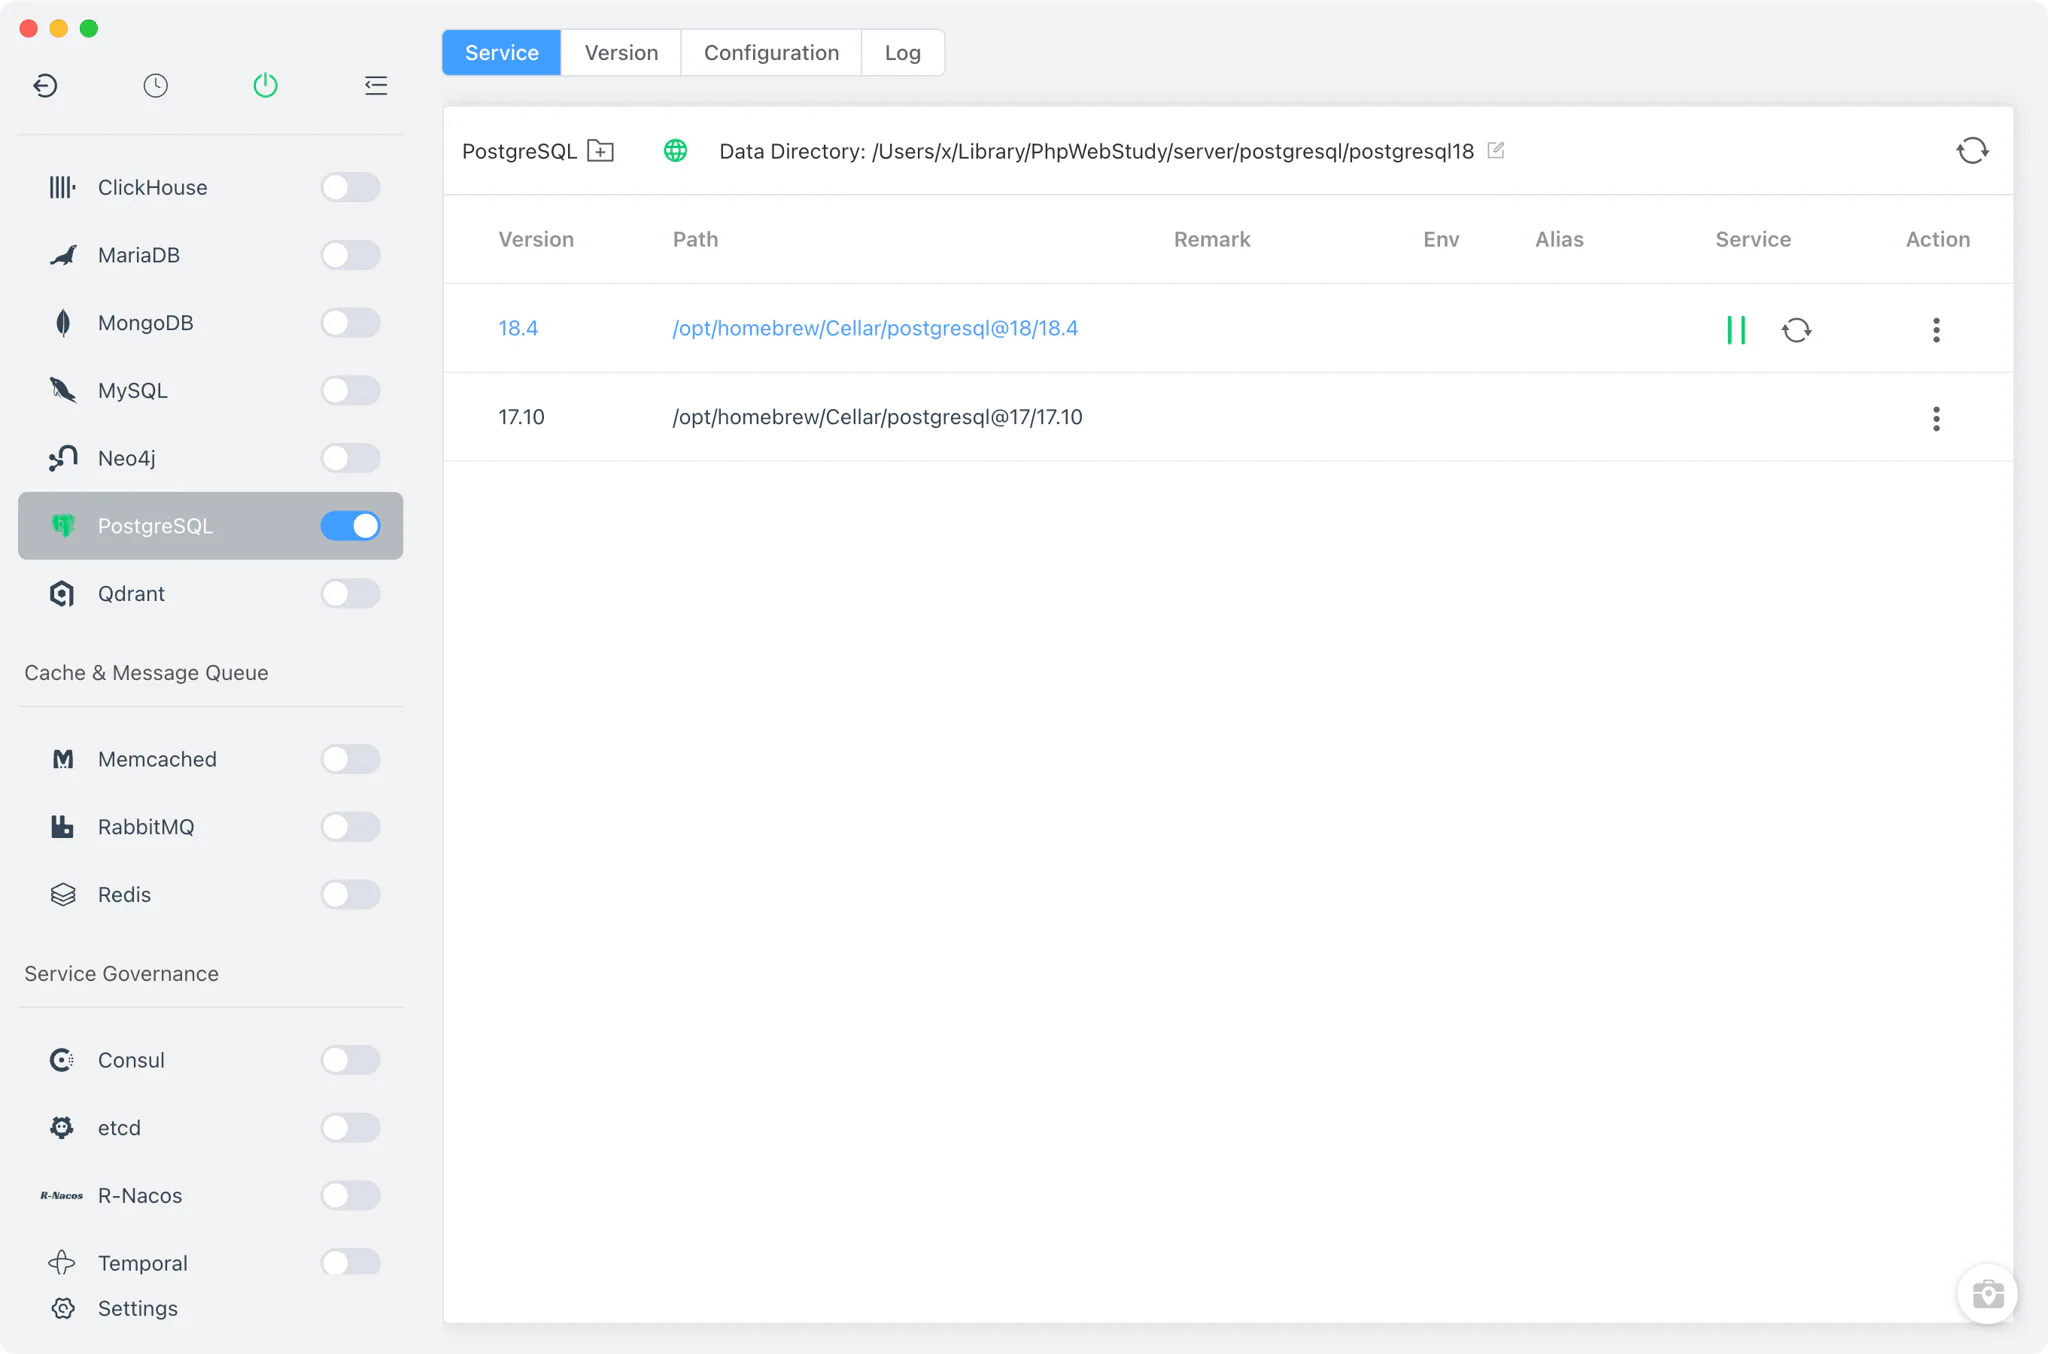
Task: Turn on the Memcached switch
Action: click(x=350, y=759)
